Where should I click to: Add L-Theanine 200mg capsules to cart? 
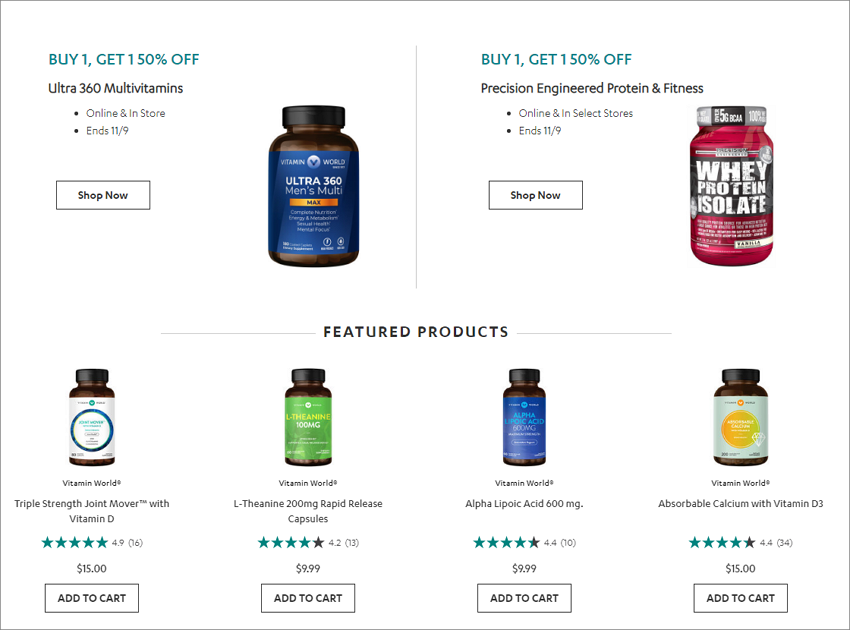[x=308, y=598]
